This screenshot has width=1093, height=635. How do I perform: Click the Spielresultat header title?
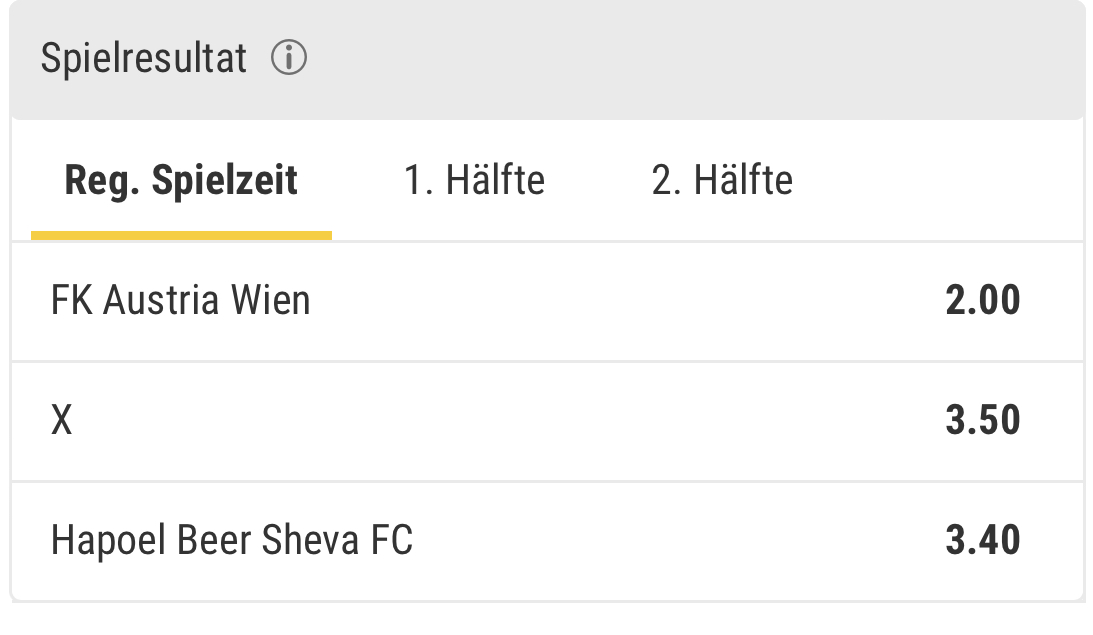[x=144, y=57]
